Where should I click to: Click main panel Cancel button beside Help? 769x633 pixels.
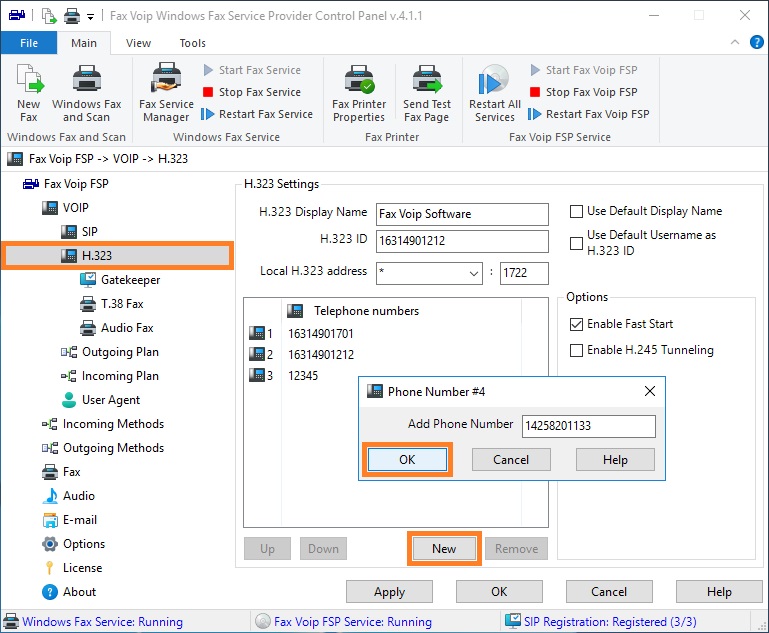(x=609, y=592)
